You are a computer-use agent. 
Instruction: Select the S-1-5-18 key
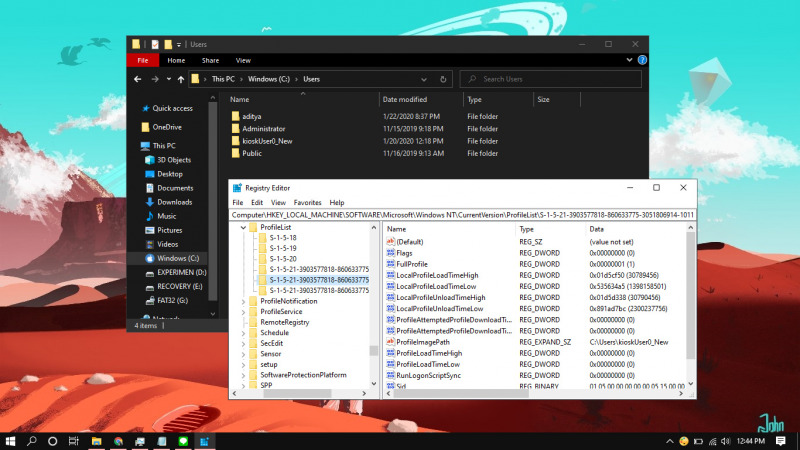pyautogui.click(x=283, y=238)
